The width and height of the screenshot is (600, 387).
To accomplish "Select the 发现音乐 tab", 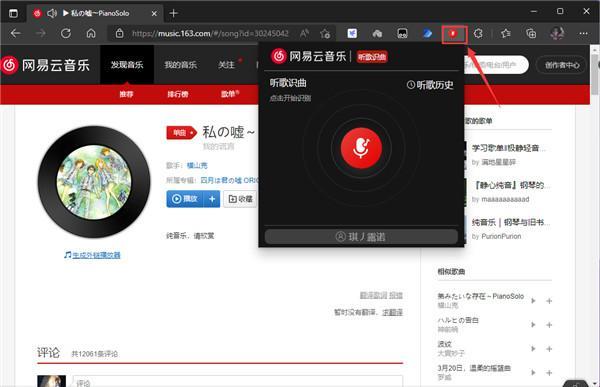I will tap(127, 65).
